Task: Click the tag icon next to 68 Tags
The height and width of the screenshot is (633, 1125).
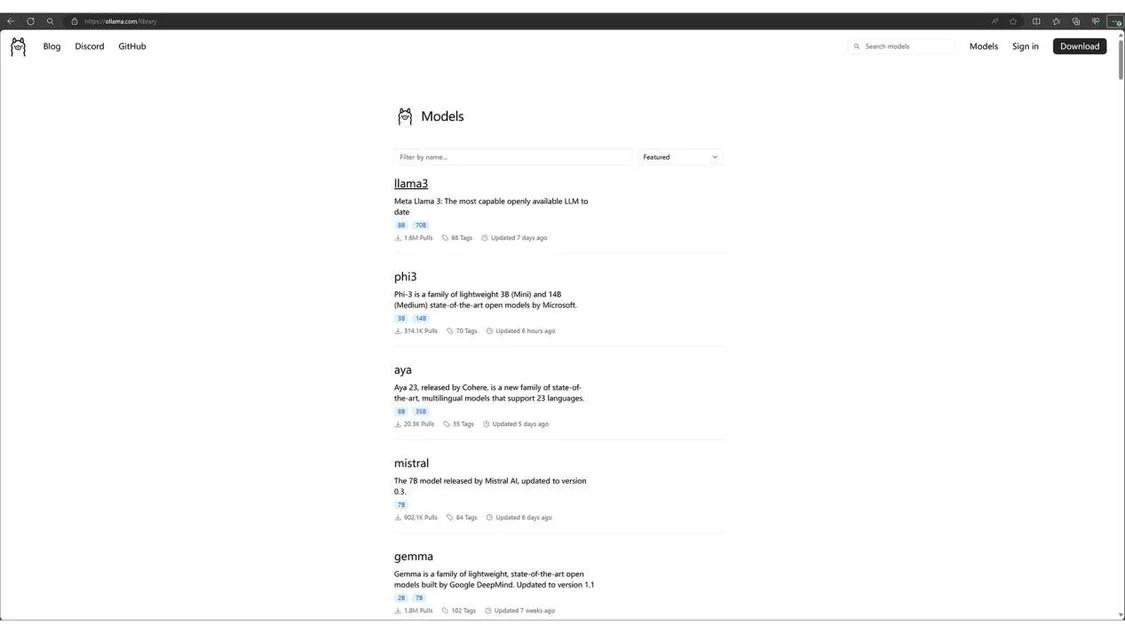Action: click(x=445, y=238)
